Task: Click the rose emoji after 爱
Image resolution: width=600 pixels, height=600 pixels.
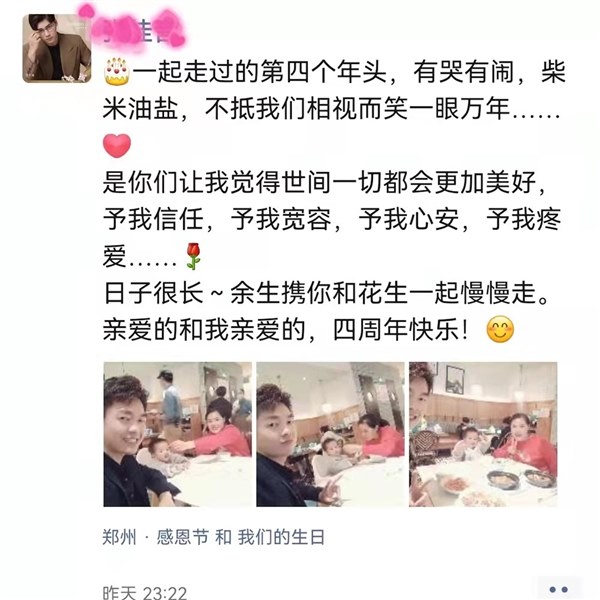Action: click(194, 256)
